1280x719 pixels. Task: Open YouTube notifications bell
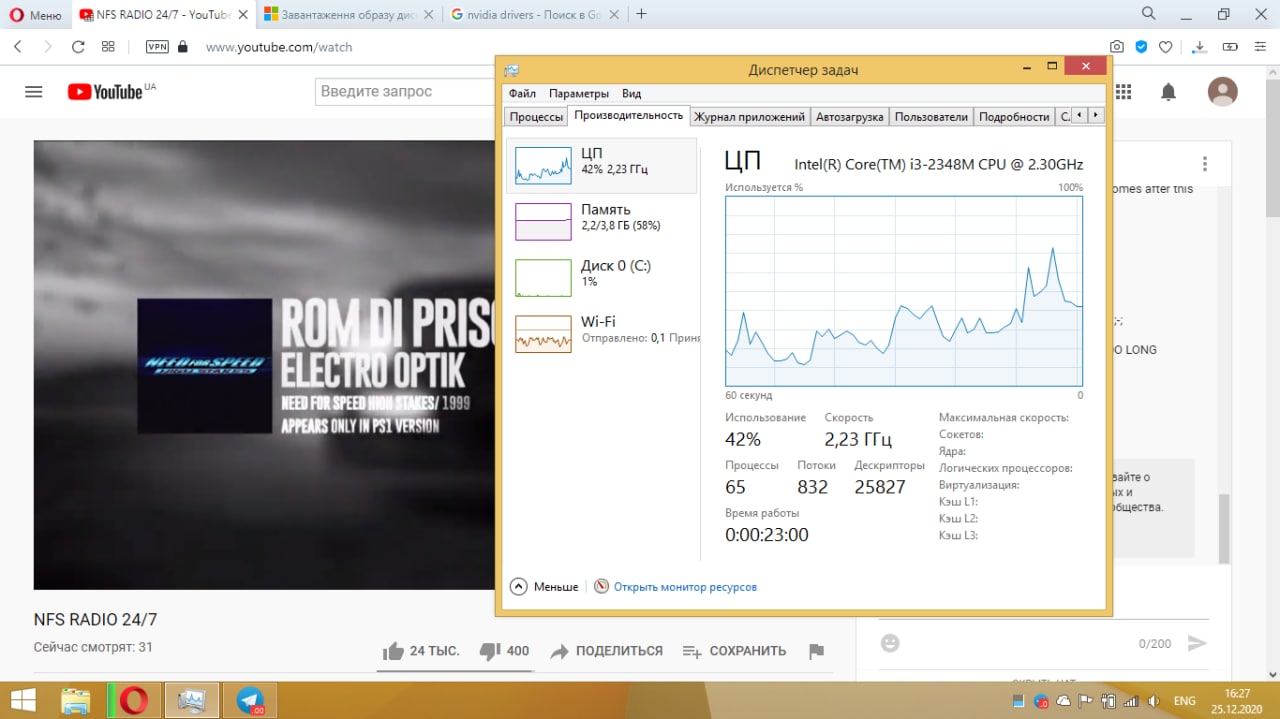coord(1168,92)
